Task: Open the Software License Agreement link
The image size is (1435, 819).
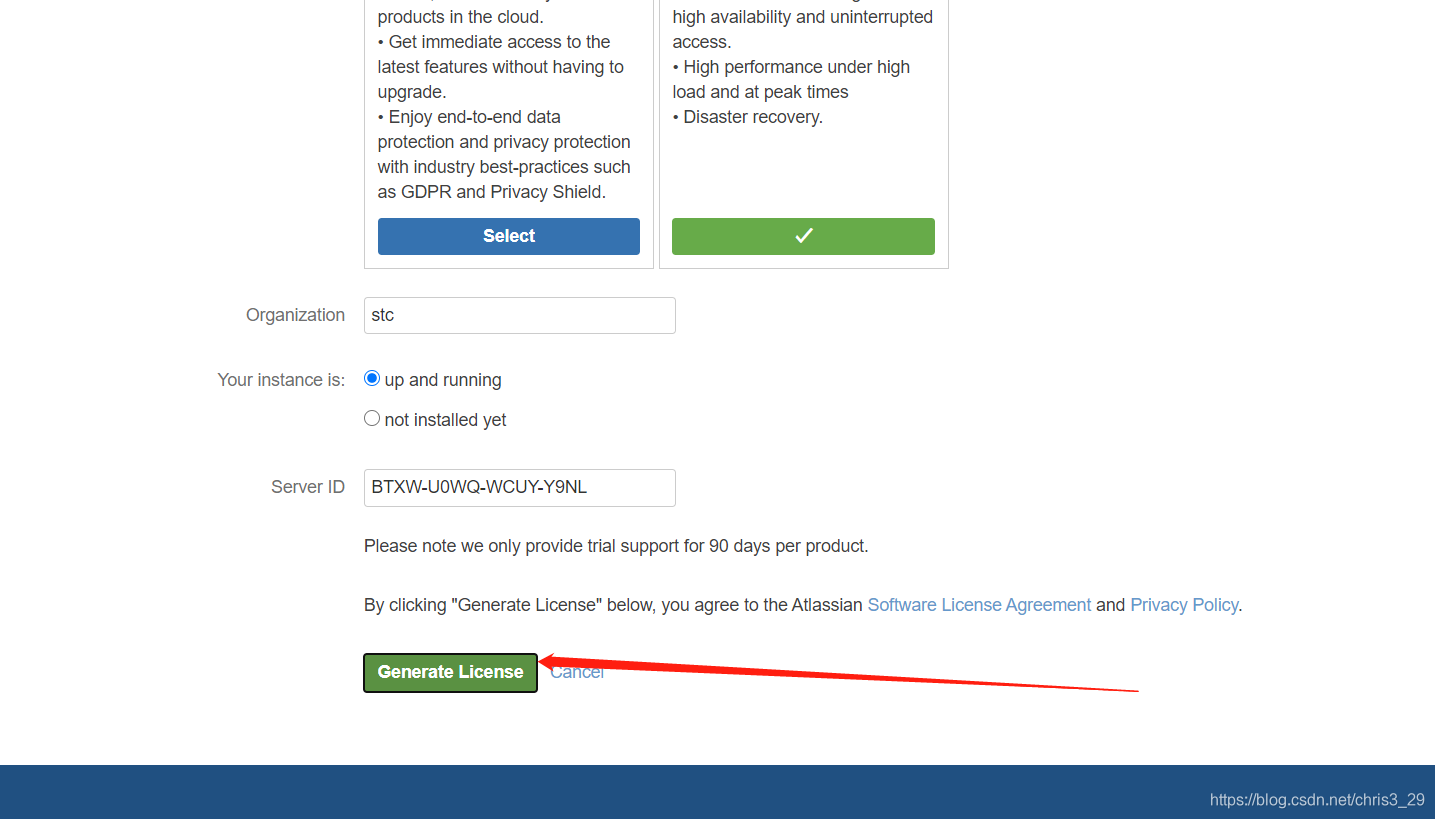Action: (979, 605)
